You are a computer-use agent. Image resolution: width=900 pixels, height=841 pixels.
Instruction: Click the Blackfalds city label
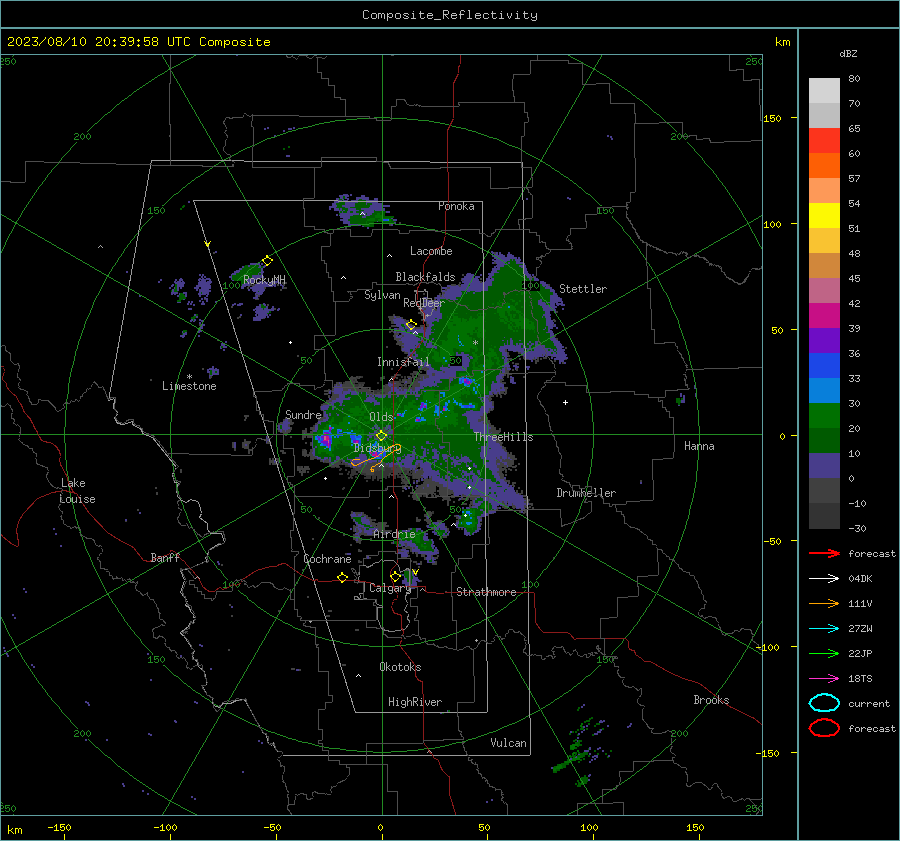[425, 277]
